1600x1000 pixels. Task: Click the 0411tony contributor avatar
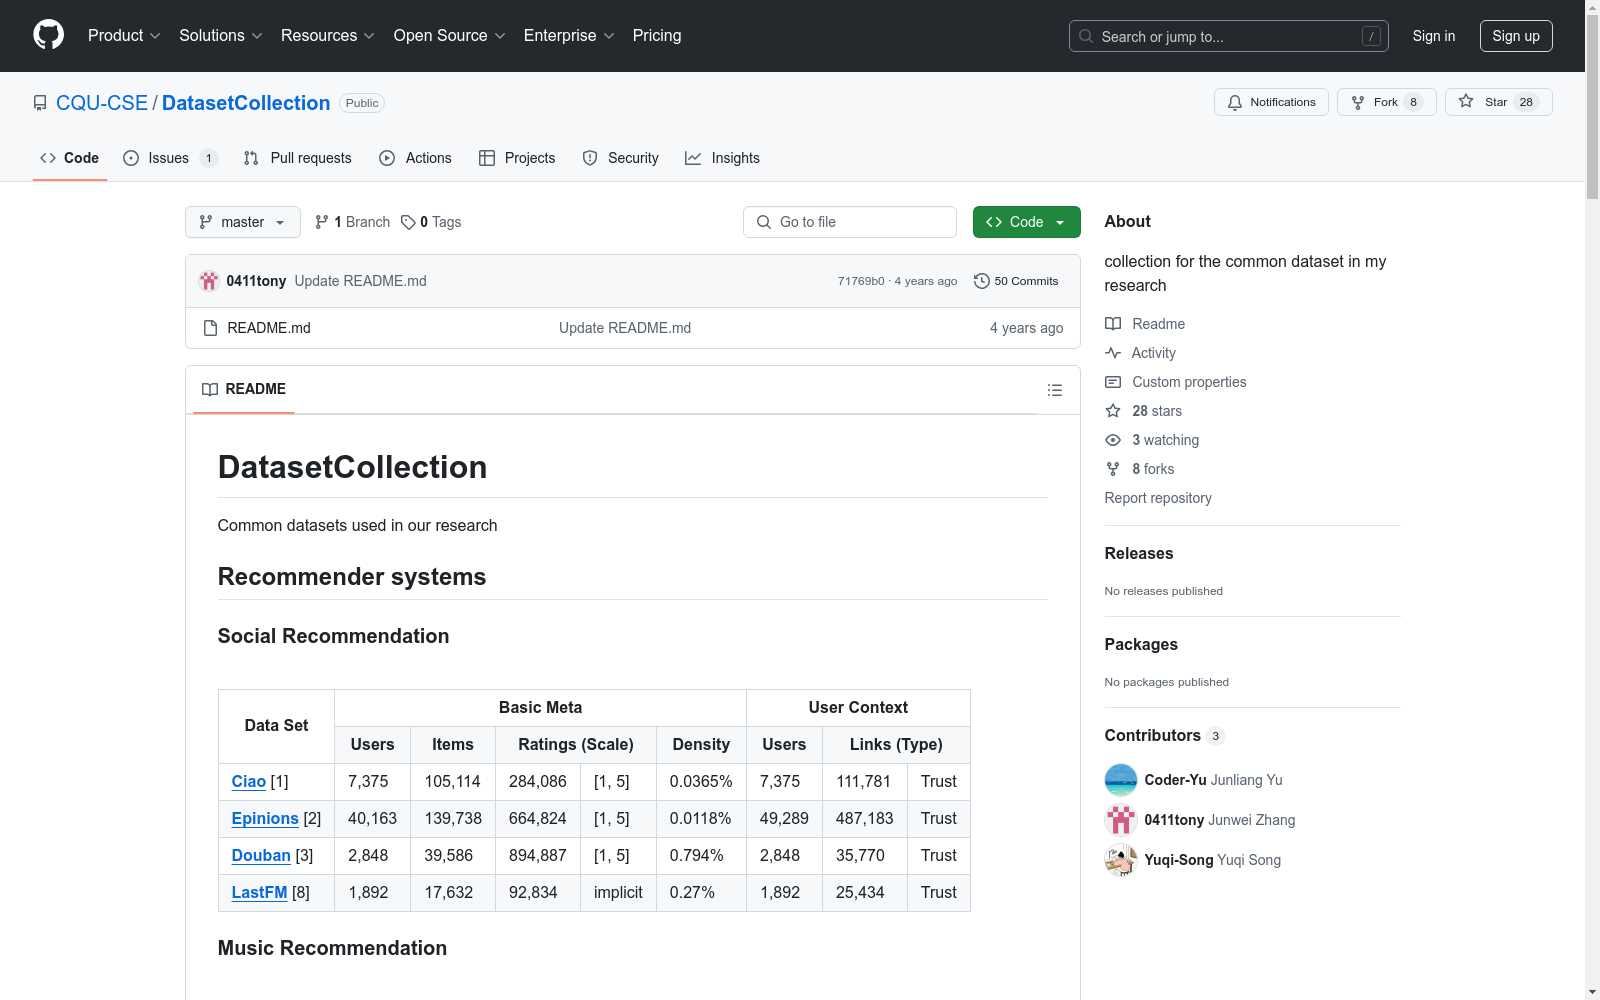1121,820
